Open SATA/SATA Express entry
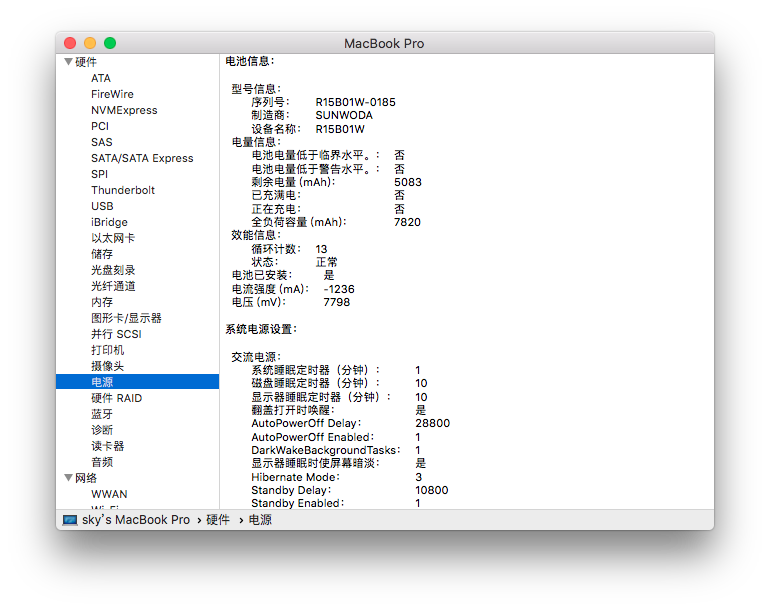Image resolution: width=770 pixels, height=610 pixels. 142,158
